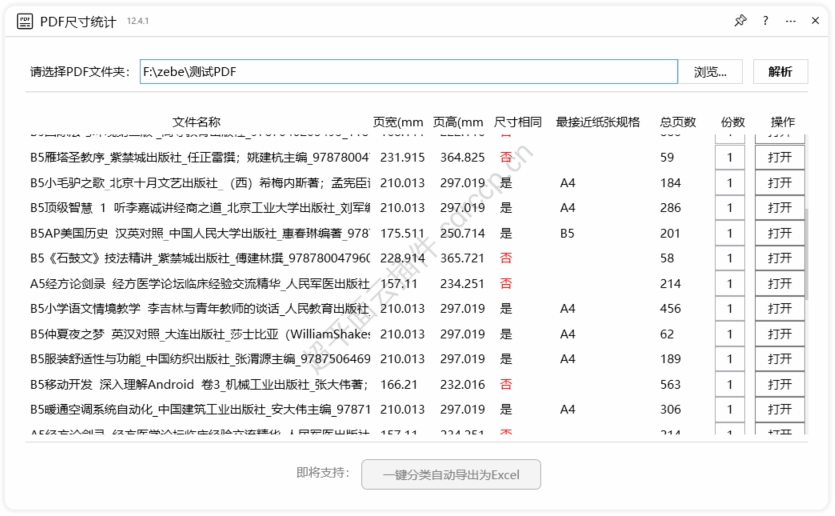This screenshot has width=835, height=516.
Task: Select the B5AP美国历史 汉英对照 file name
Action: (200, 233)
